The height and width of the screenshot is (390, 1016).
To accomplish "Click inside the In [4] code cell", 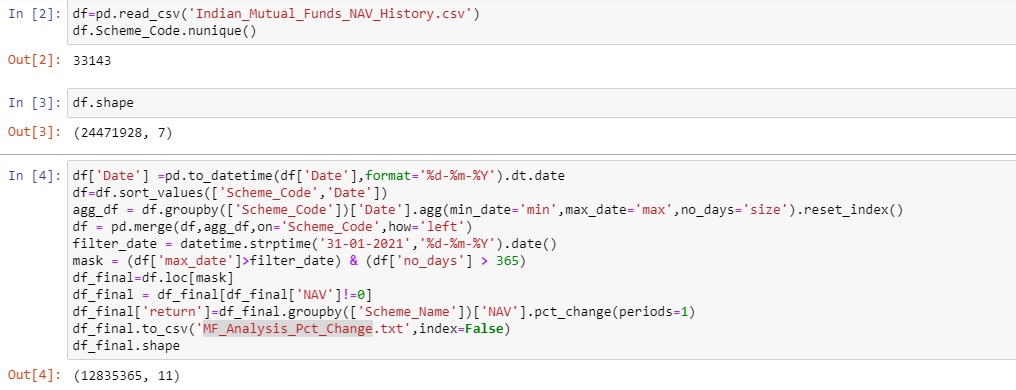I will (541, 260).
